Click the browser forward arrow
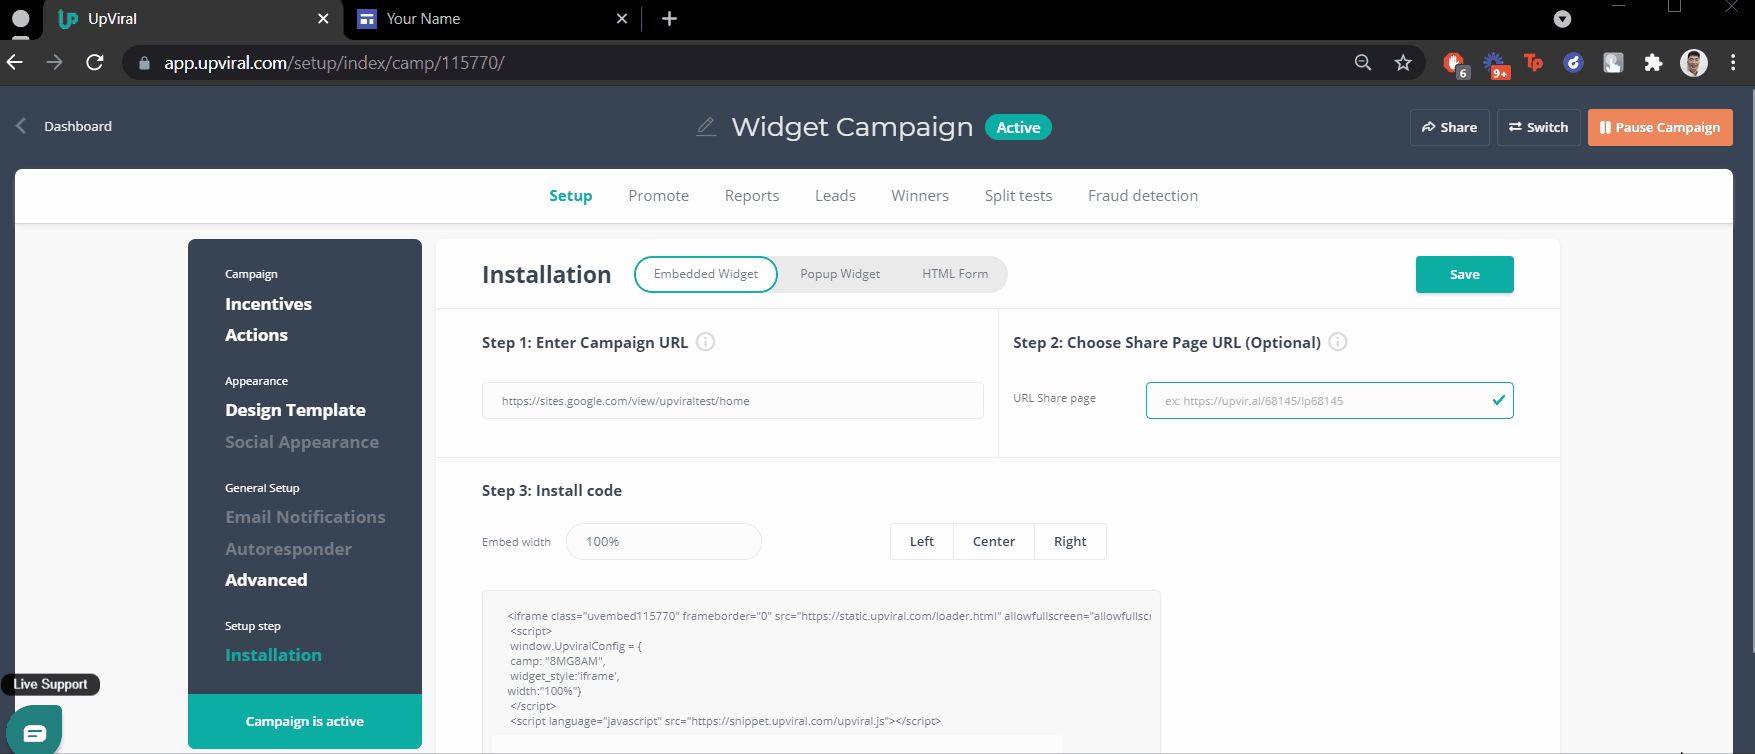The image size is (1755, 754). point(55,62)
